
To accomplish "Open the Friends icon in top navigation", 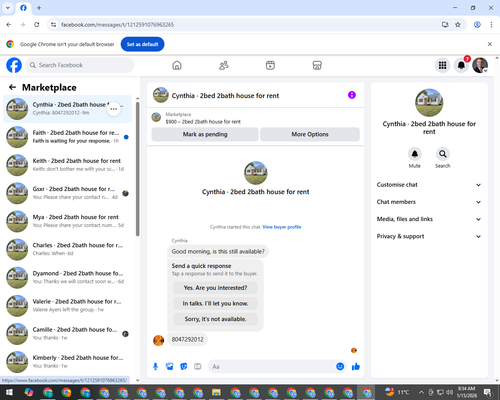I will coord(224,65).
